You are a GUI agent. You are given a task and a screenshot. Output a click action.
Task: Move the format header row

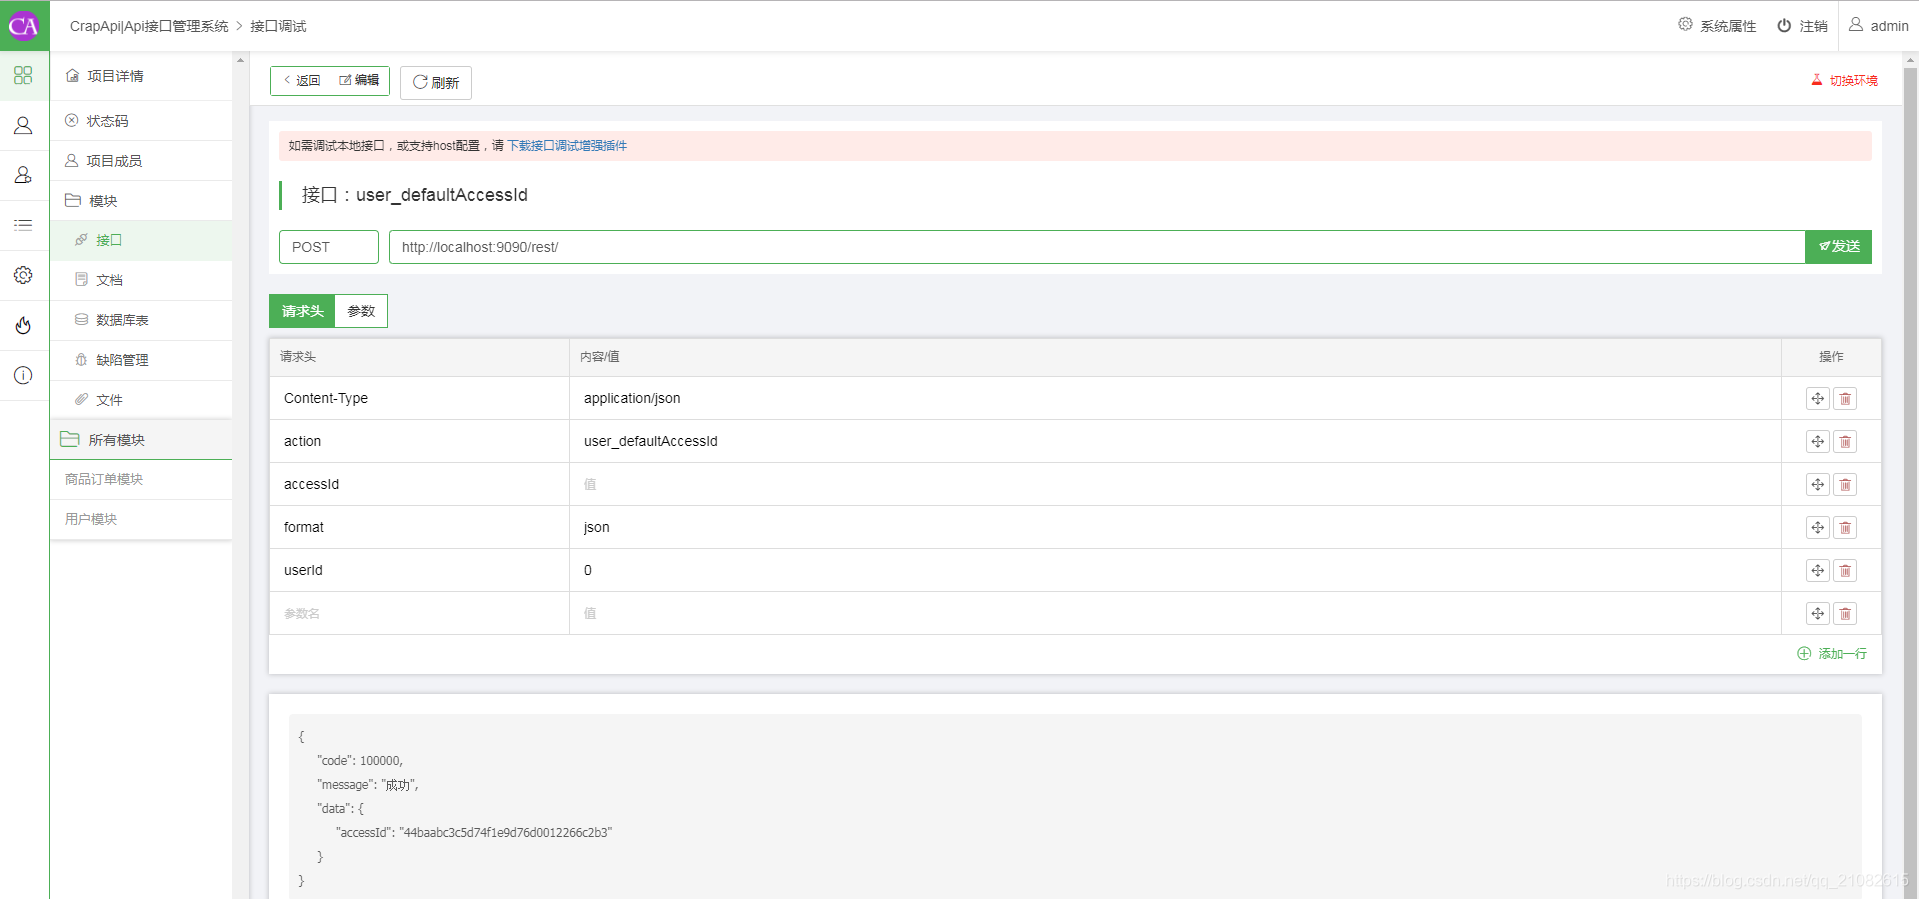tap(1817, 527)
